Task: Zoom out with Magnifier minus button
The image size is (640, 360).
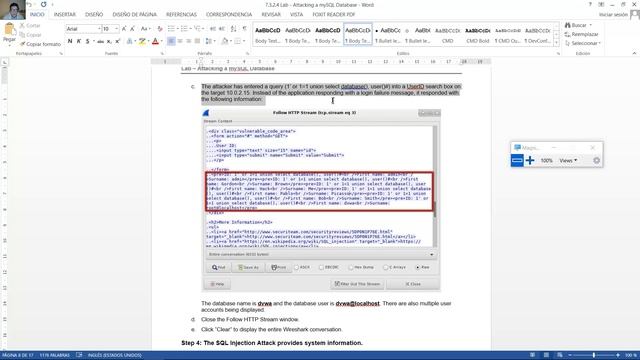Action: tap(517, 160)
